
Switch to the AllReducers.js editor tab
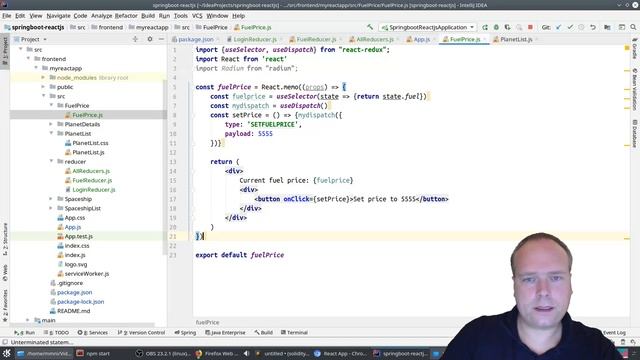[x=375, y=39]
